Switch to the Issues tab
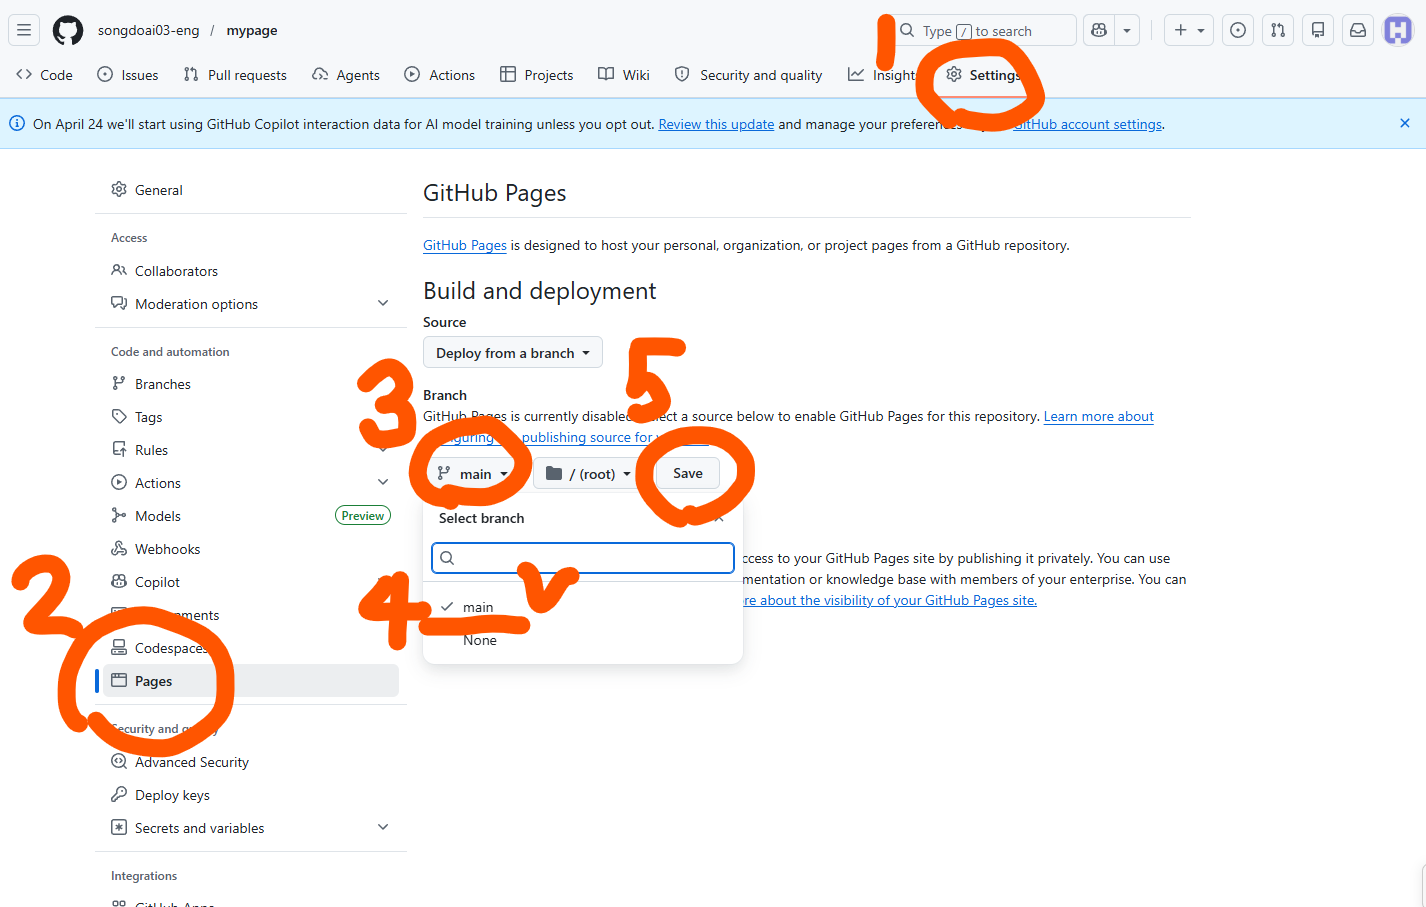The height and width of the screenshot is (907, 1426). click(128, 75)
